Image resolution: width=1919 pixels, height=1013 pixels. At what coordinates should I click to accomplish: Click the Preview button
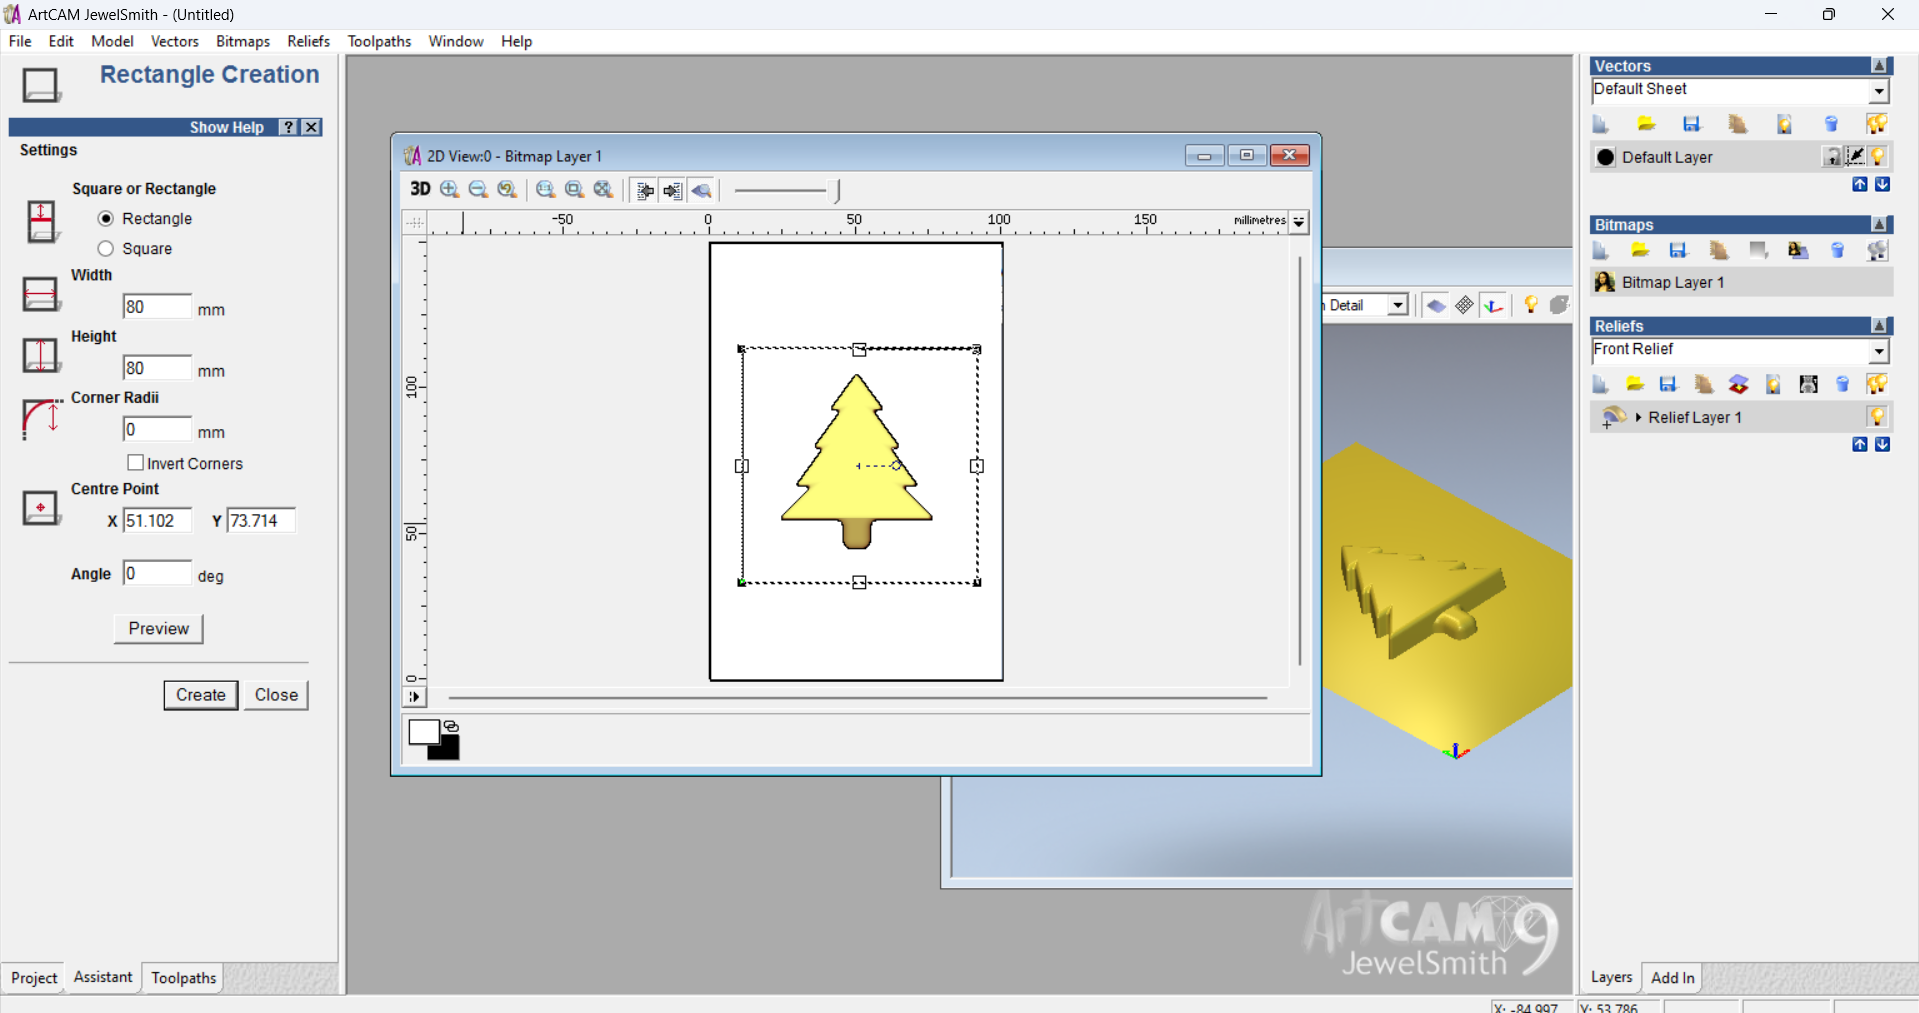point(158,628)
